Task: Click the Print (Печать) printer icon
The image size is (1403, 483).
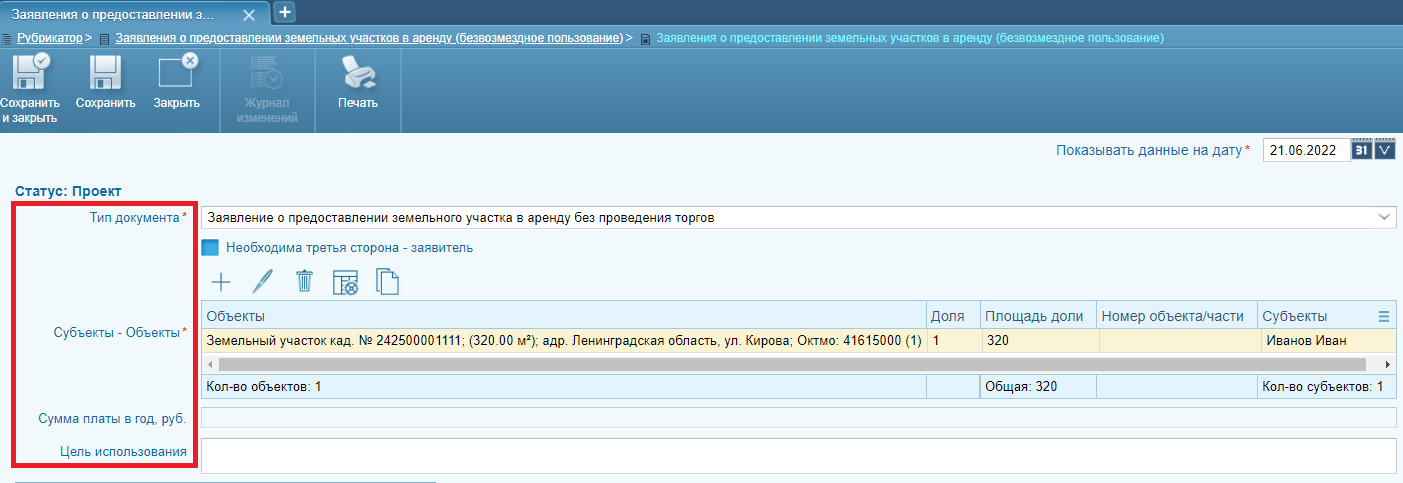Action: click(x=357, y=74)
